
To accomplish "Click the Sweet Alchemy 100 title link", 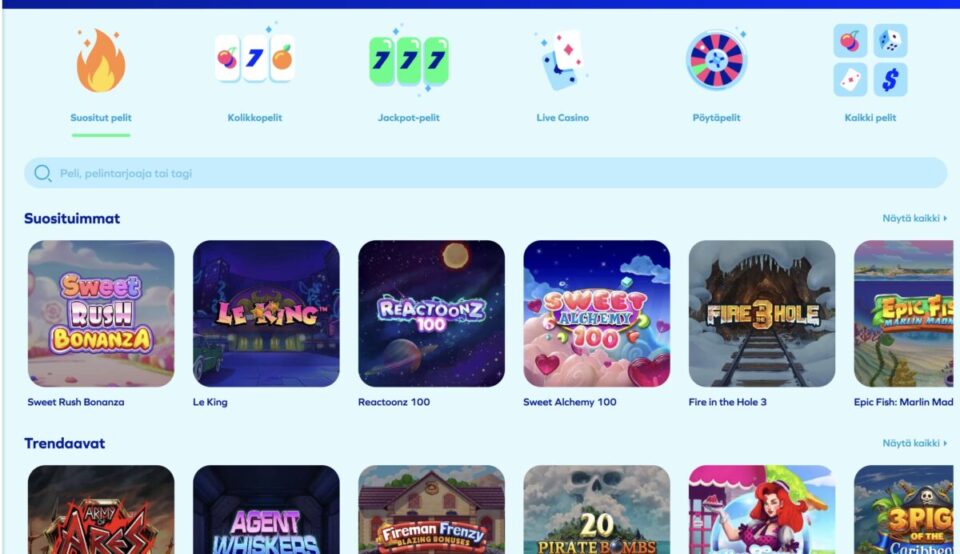I will (x=569, y=402).
